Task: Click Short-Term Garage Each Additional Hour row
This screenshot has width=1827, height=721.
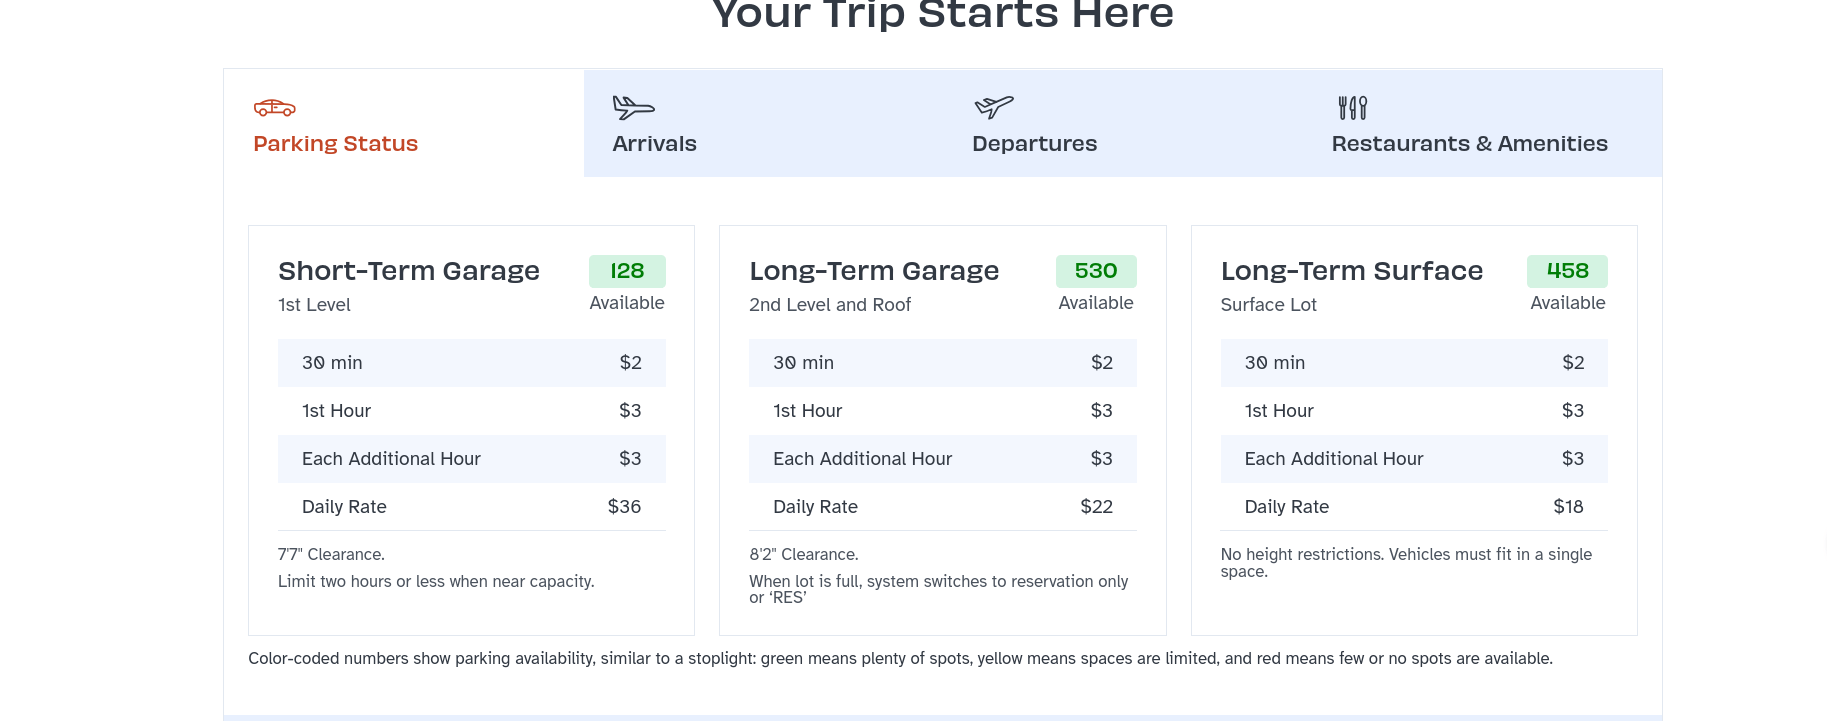Action: point(471,459)
